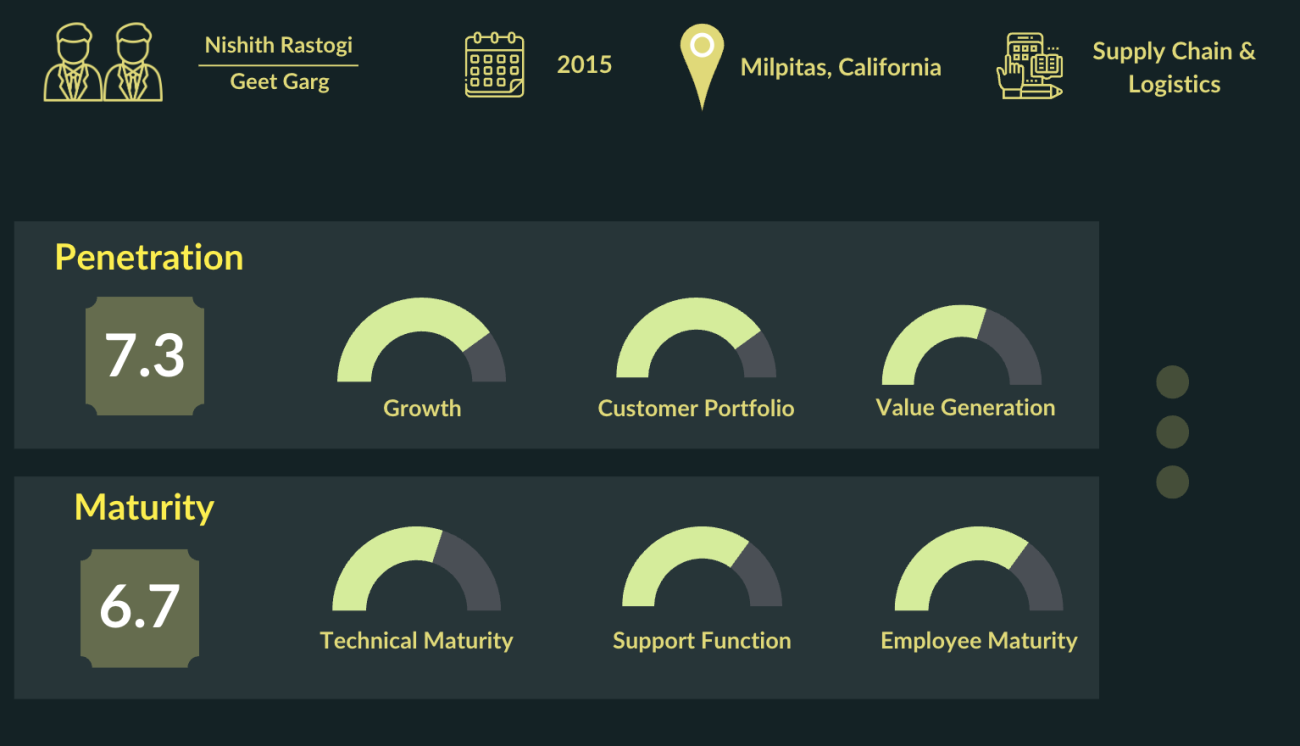This screenshot has height=746, width=1300.
Task: Click the Supply Chain & Logistics label
Action: tap(1174, 67)
